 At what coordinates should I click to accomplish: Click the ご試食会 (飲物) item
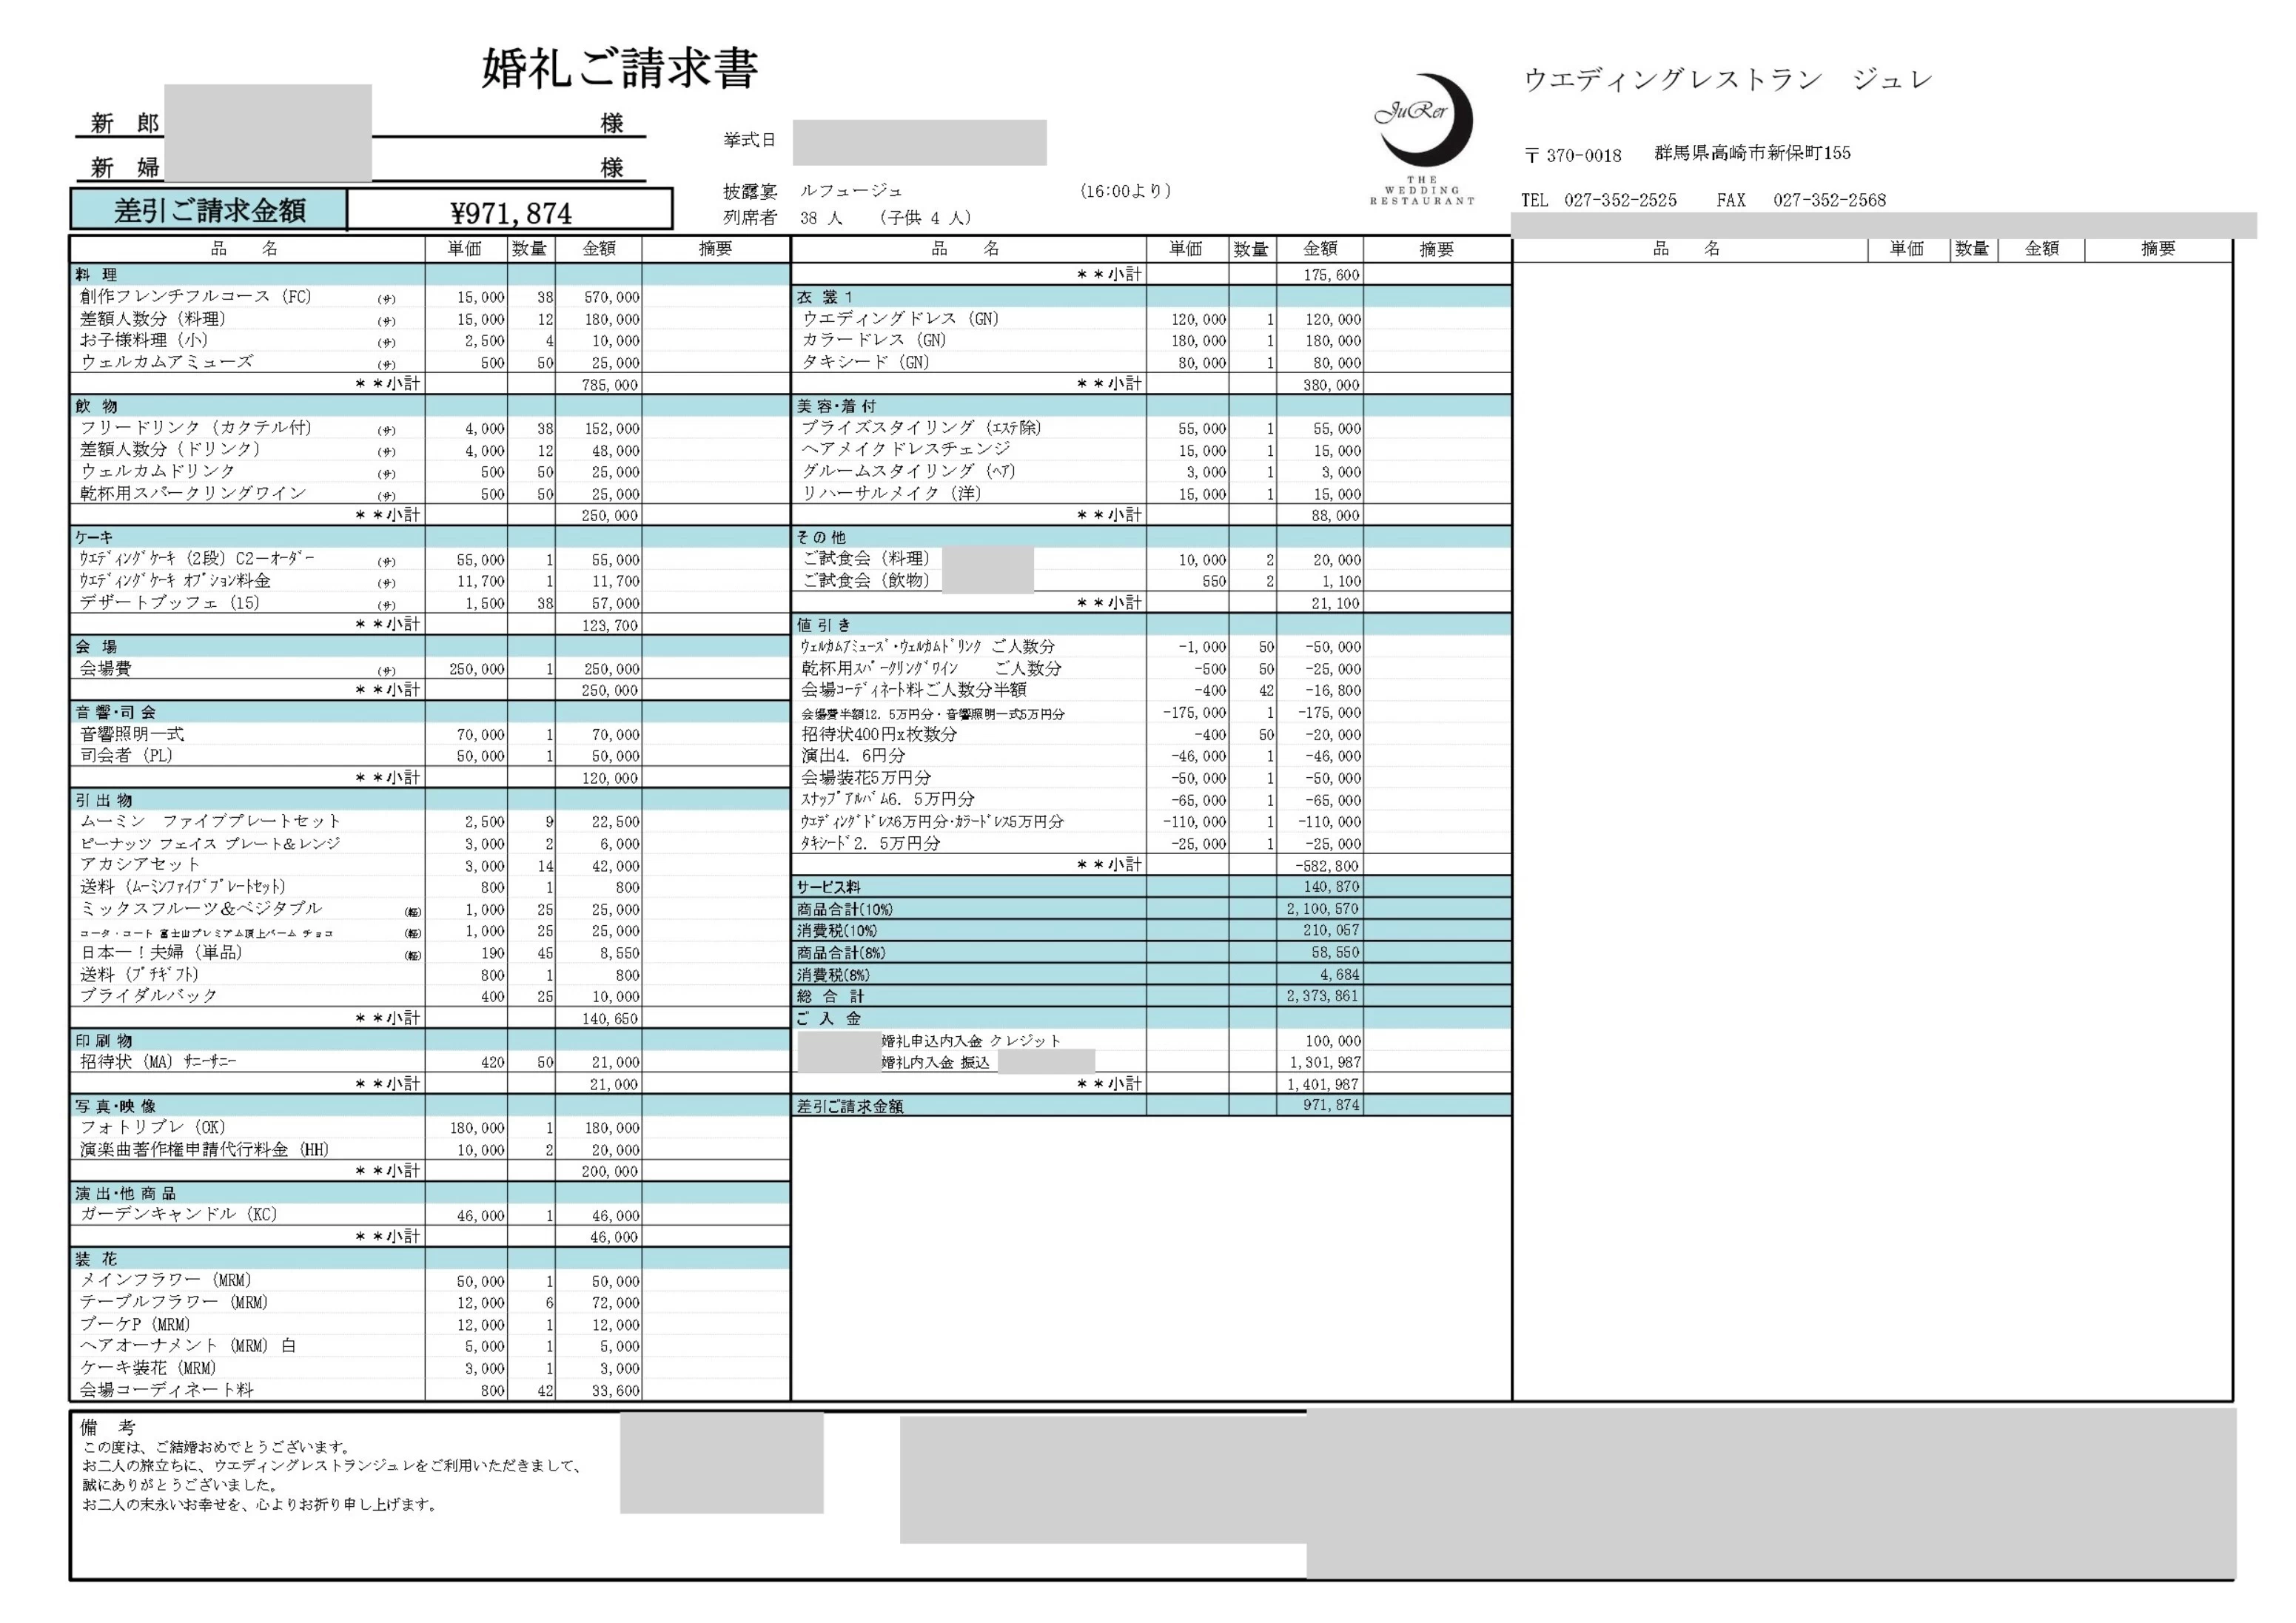[866, 580]
